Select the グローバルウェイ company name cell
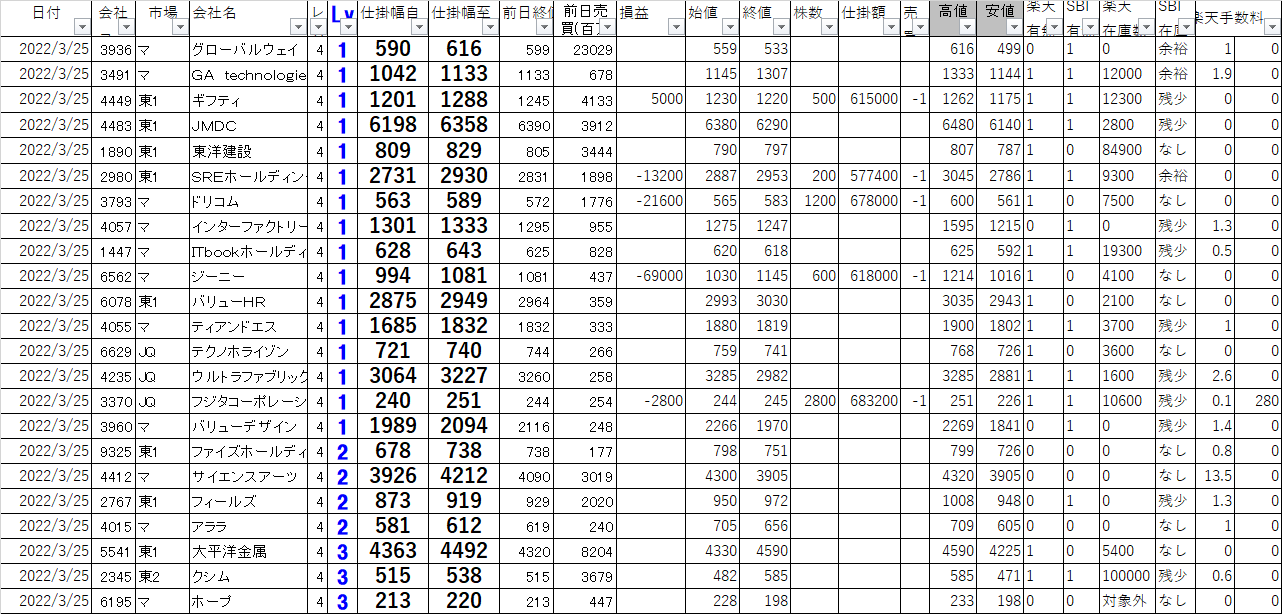 tap(248, 50)
